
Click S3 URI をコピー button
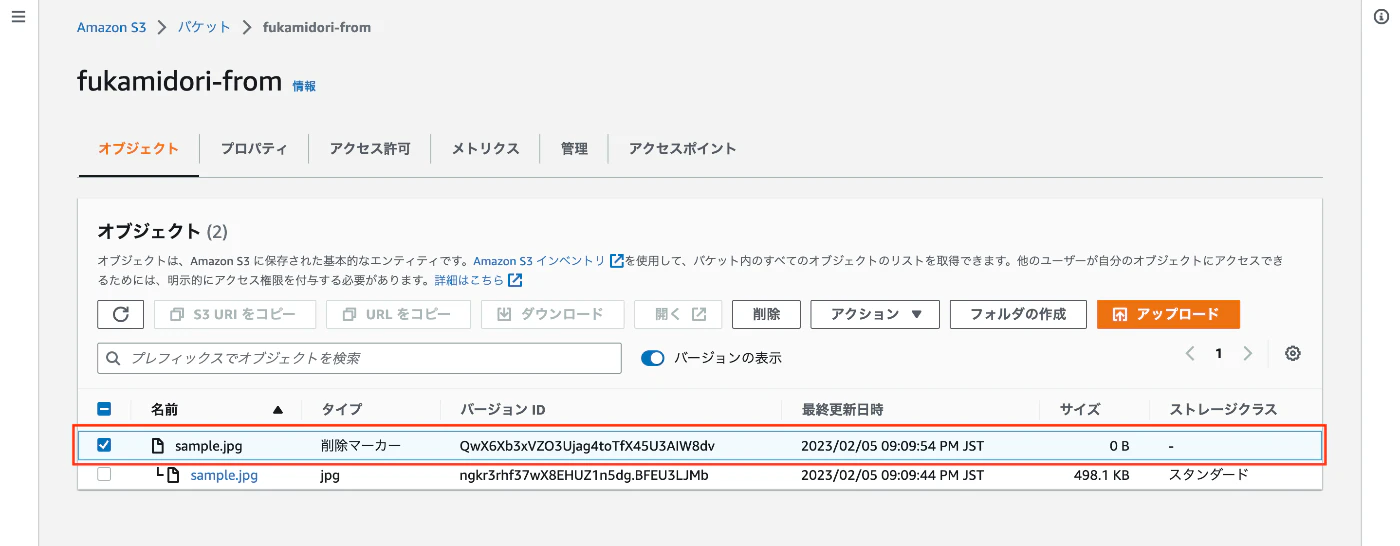(x=235, y=314)
